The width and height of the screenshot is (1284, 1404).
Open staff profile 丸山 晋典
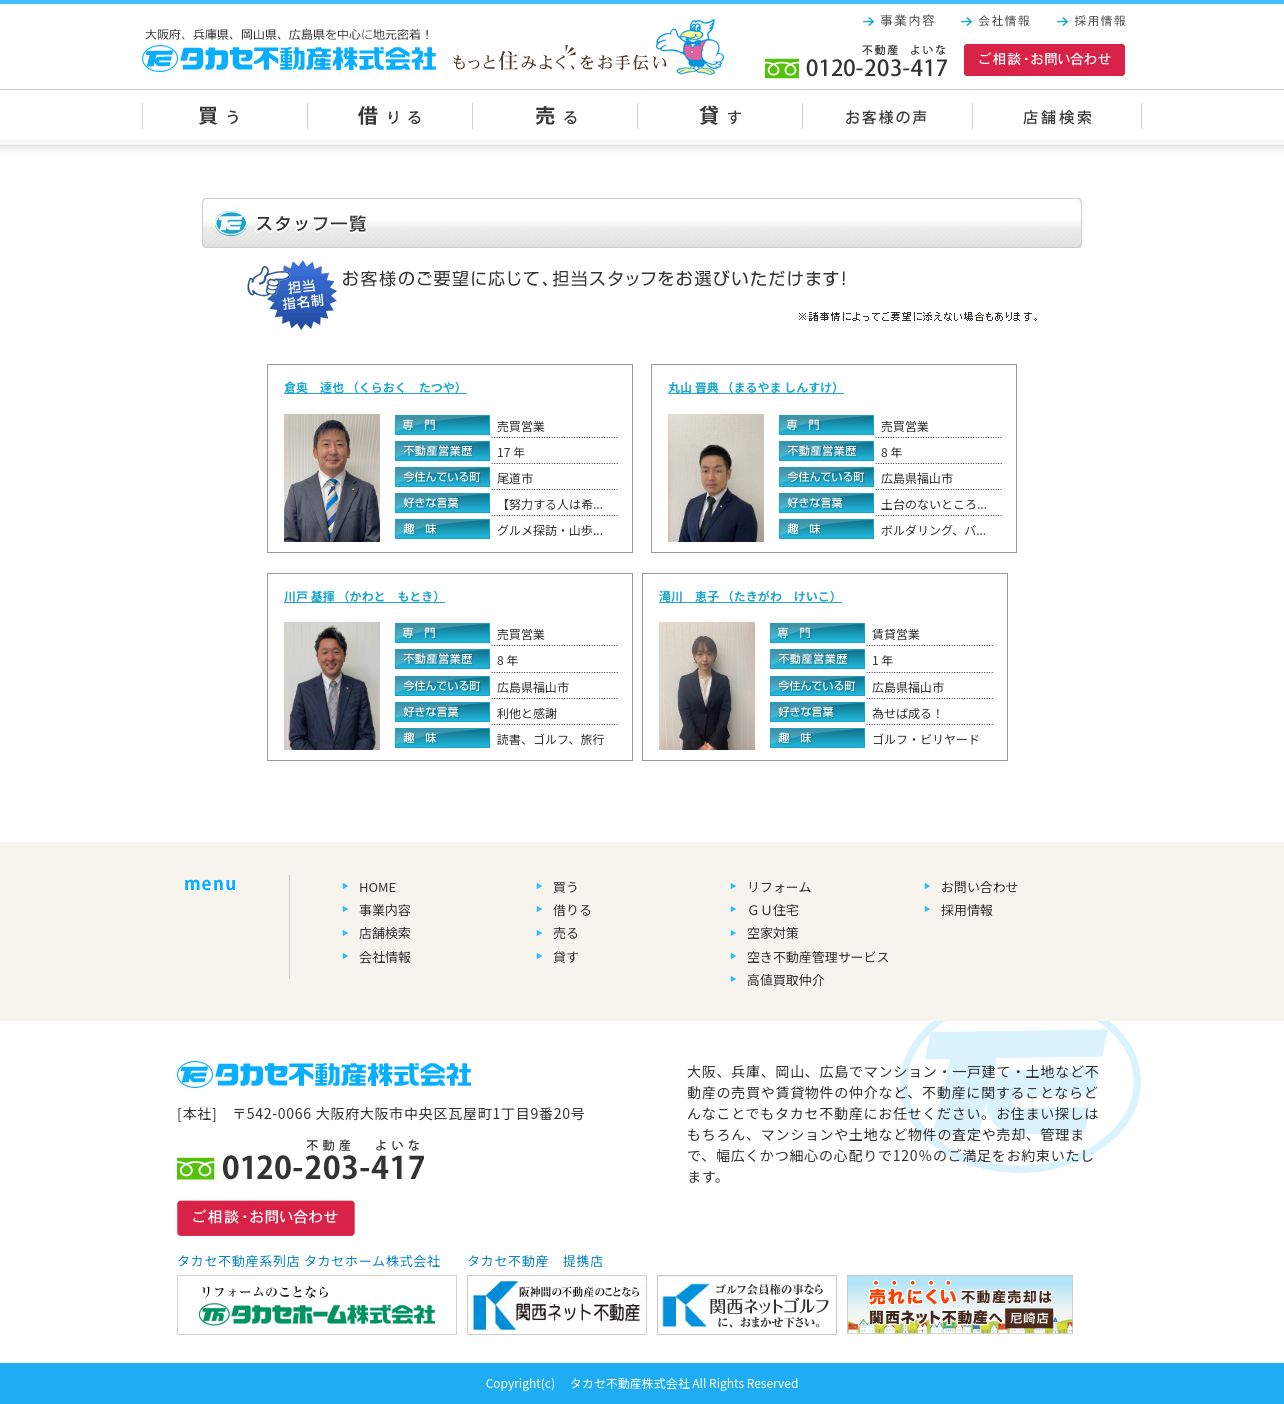[x=756, y=388]
